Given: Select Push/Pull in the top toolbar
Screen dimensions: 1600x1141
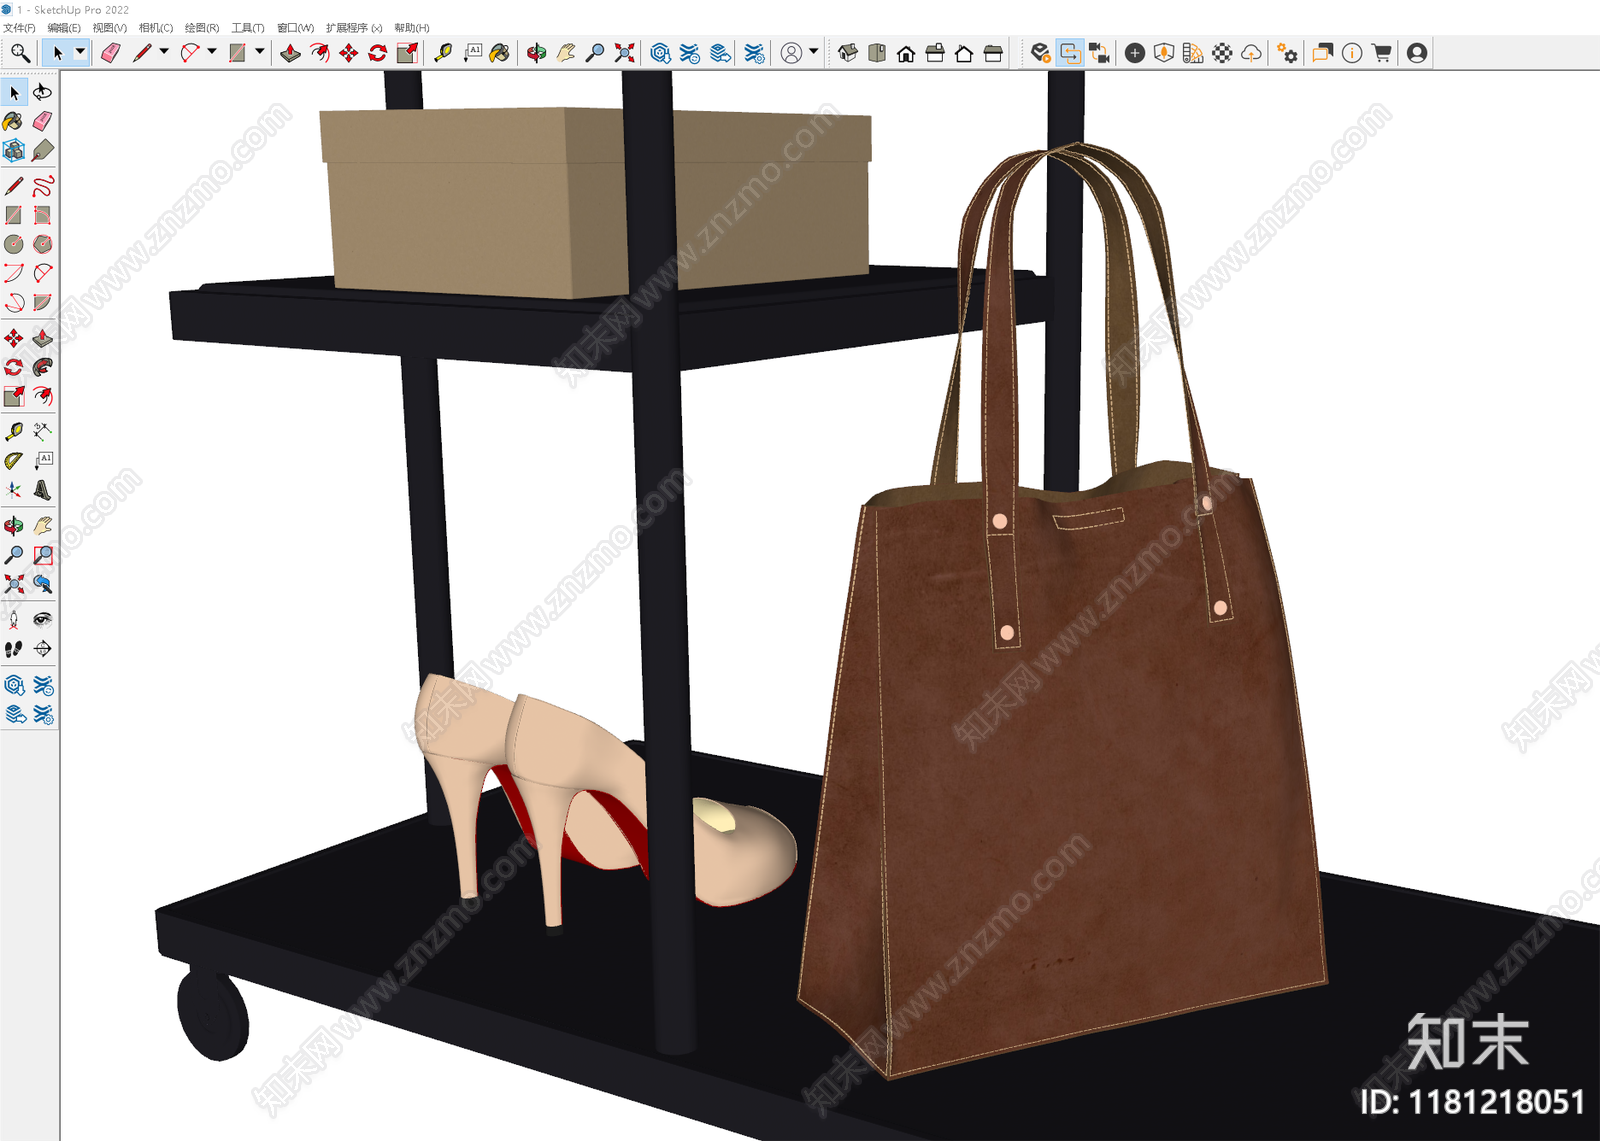Looking at the screenshot, I should 290,53.
